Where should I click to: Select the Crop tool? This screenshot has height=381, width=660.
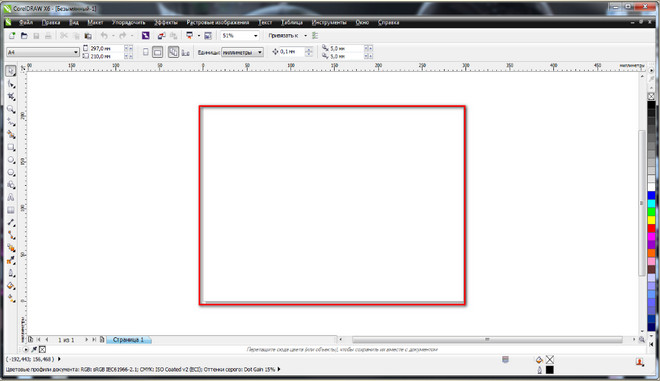(11, 97)
